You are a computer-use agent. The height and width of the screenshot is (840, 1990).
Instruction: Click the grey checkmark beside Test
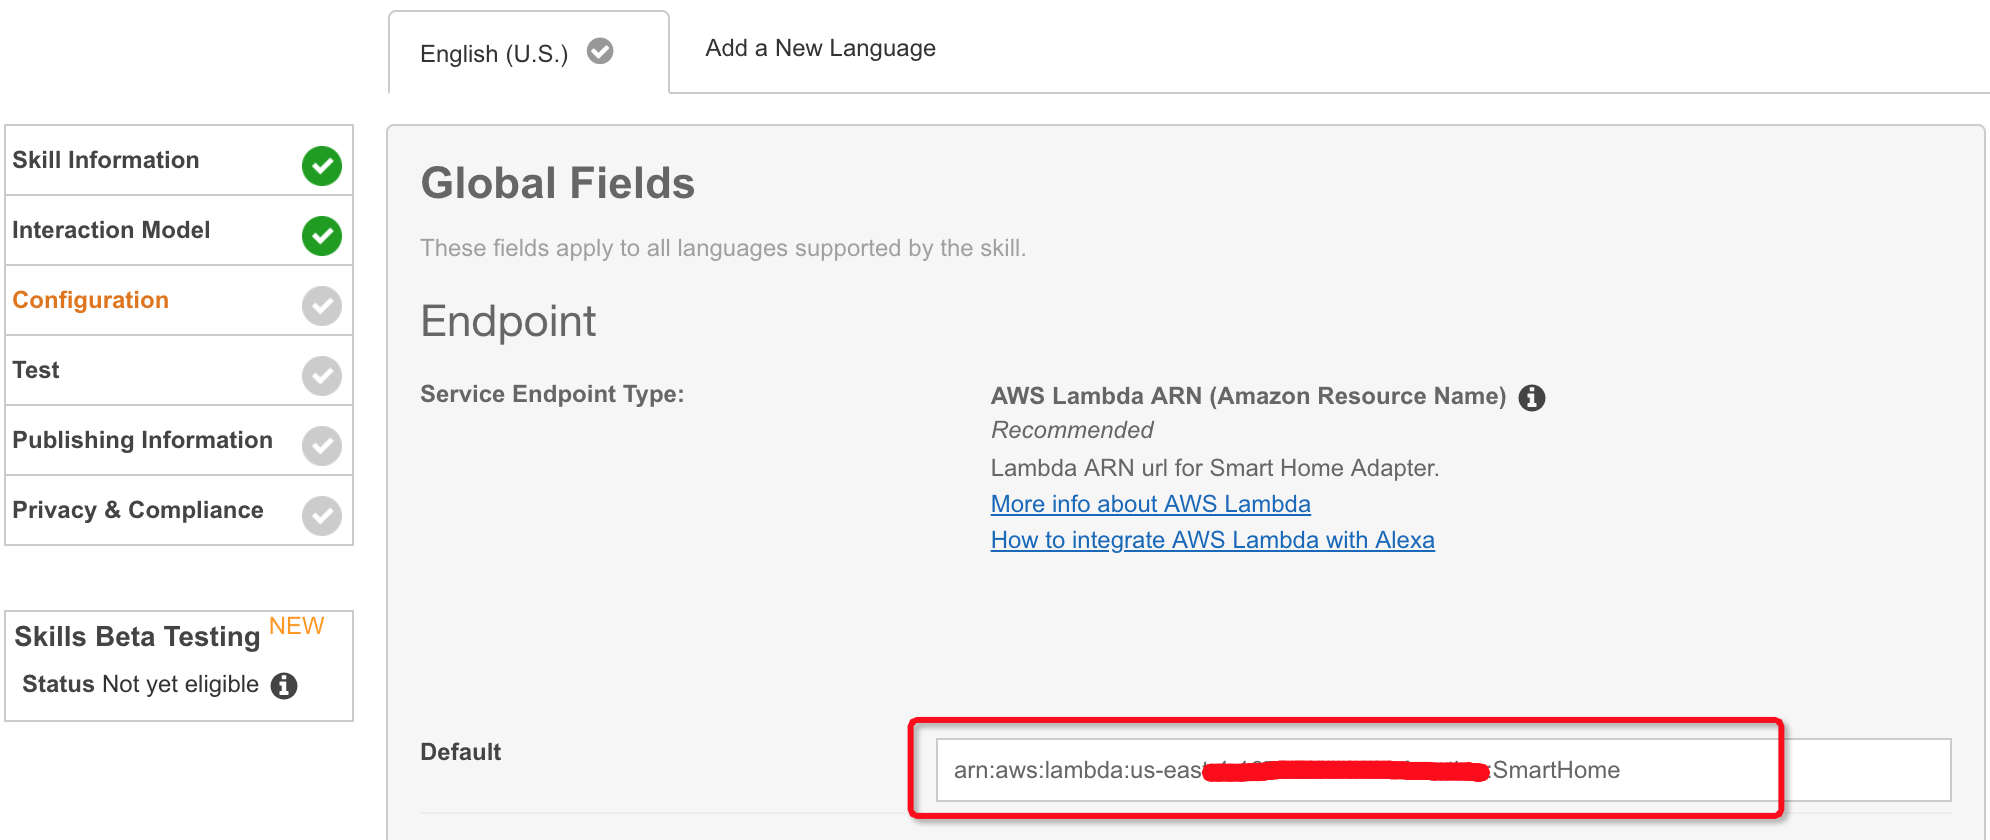pyautogui.click(x=322, y=376)
